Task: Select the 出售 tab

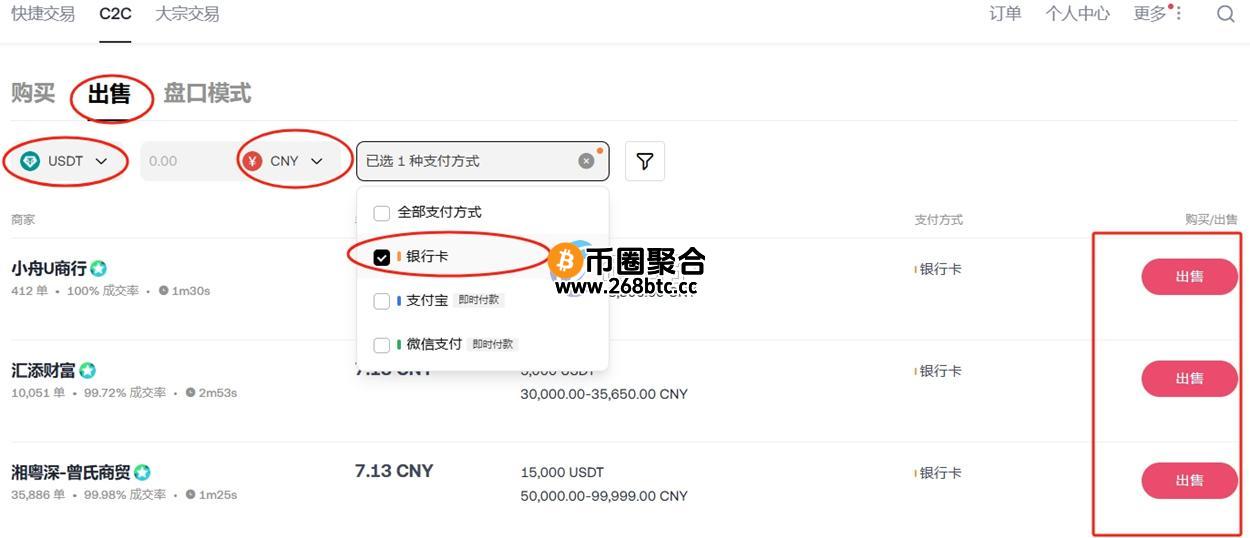Action: [110, 93]
